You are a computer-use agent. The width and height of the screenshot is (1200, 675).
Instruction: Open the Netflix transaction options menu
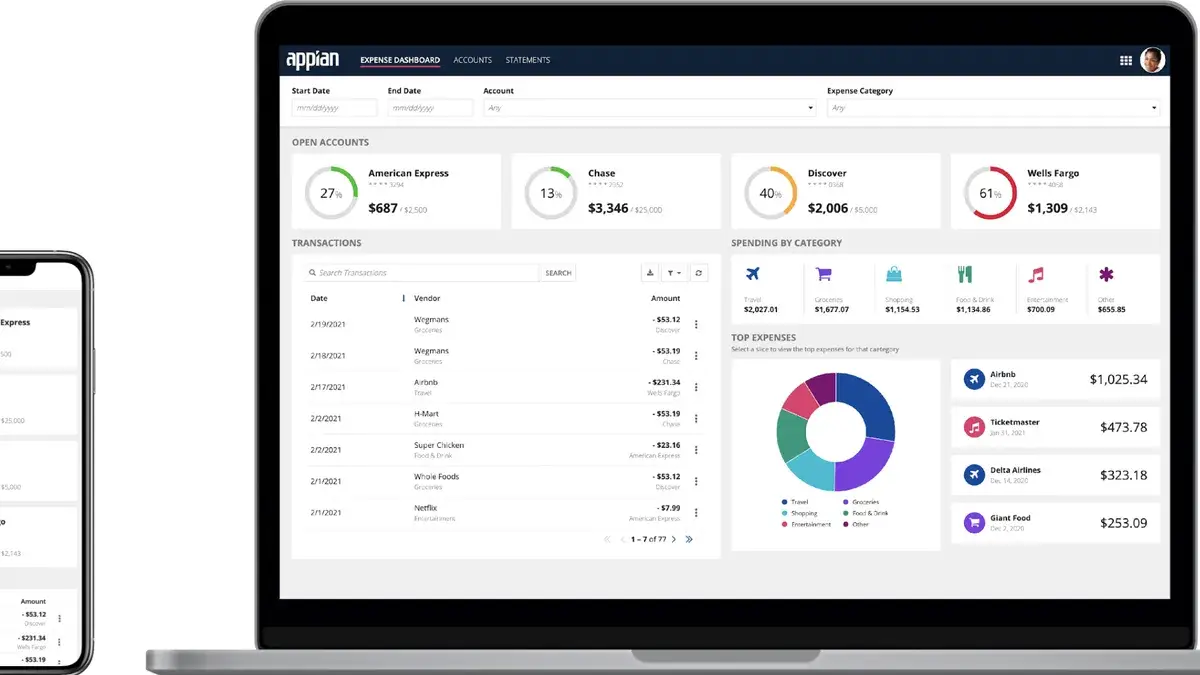point(696,513)
